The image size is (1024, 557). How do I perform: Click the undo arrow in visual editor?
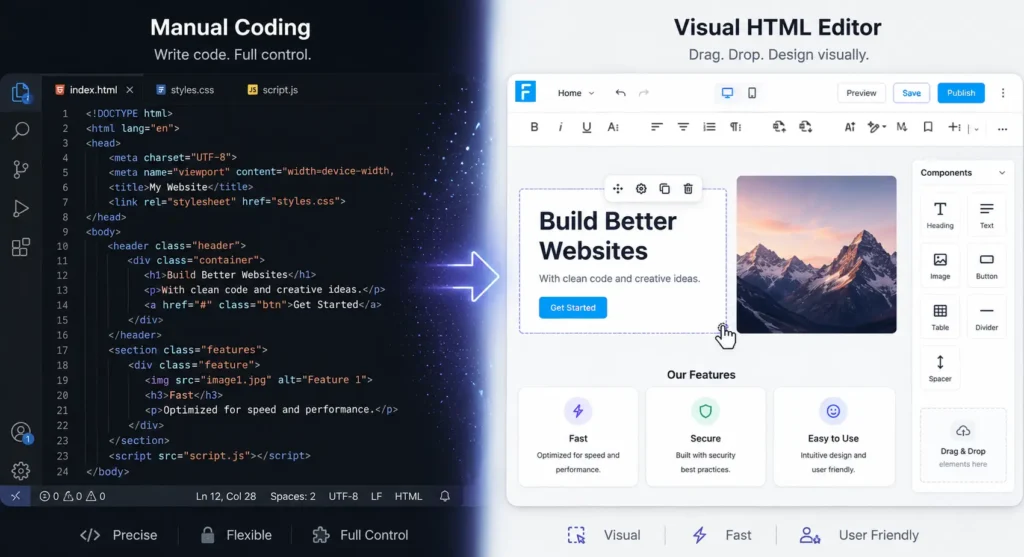[x=620, y=93]
